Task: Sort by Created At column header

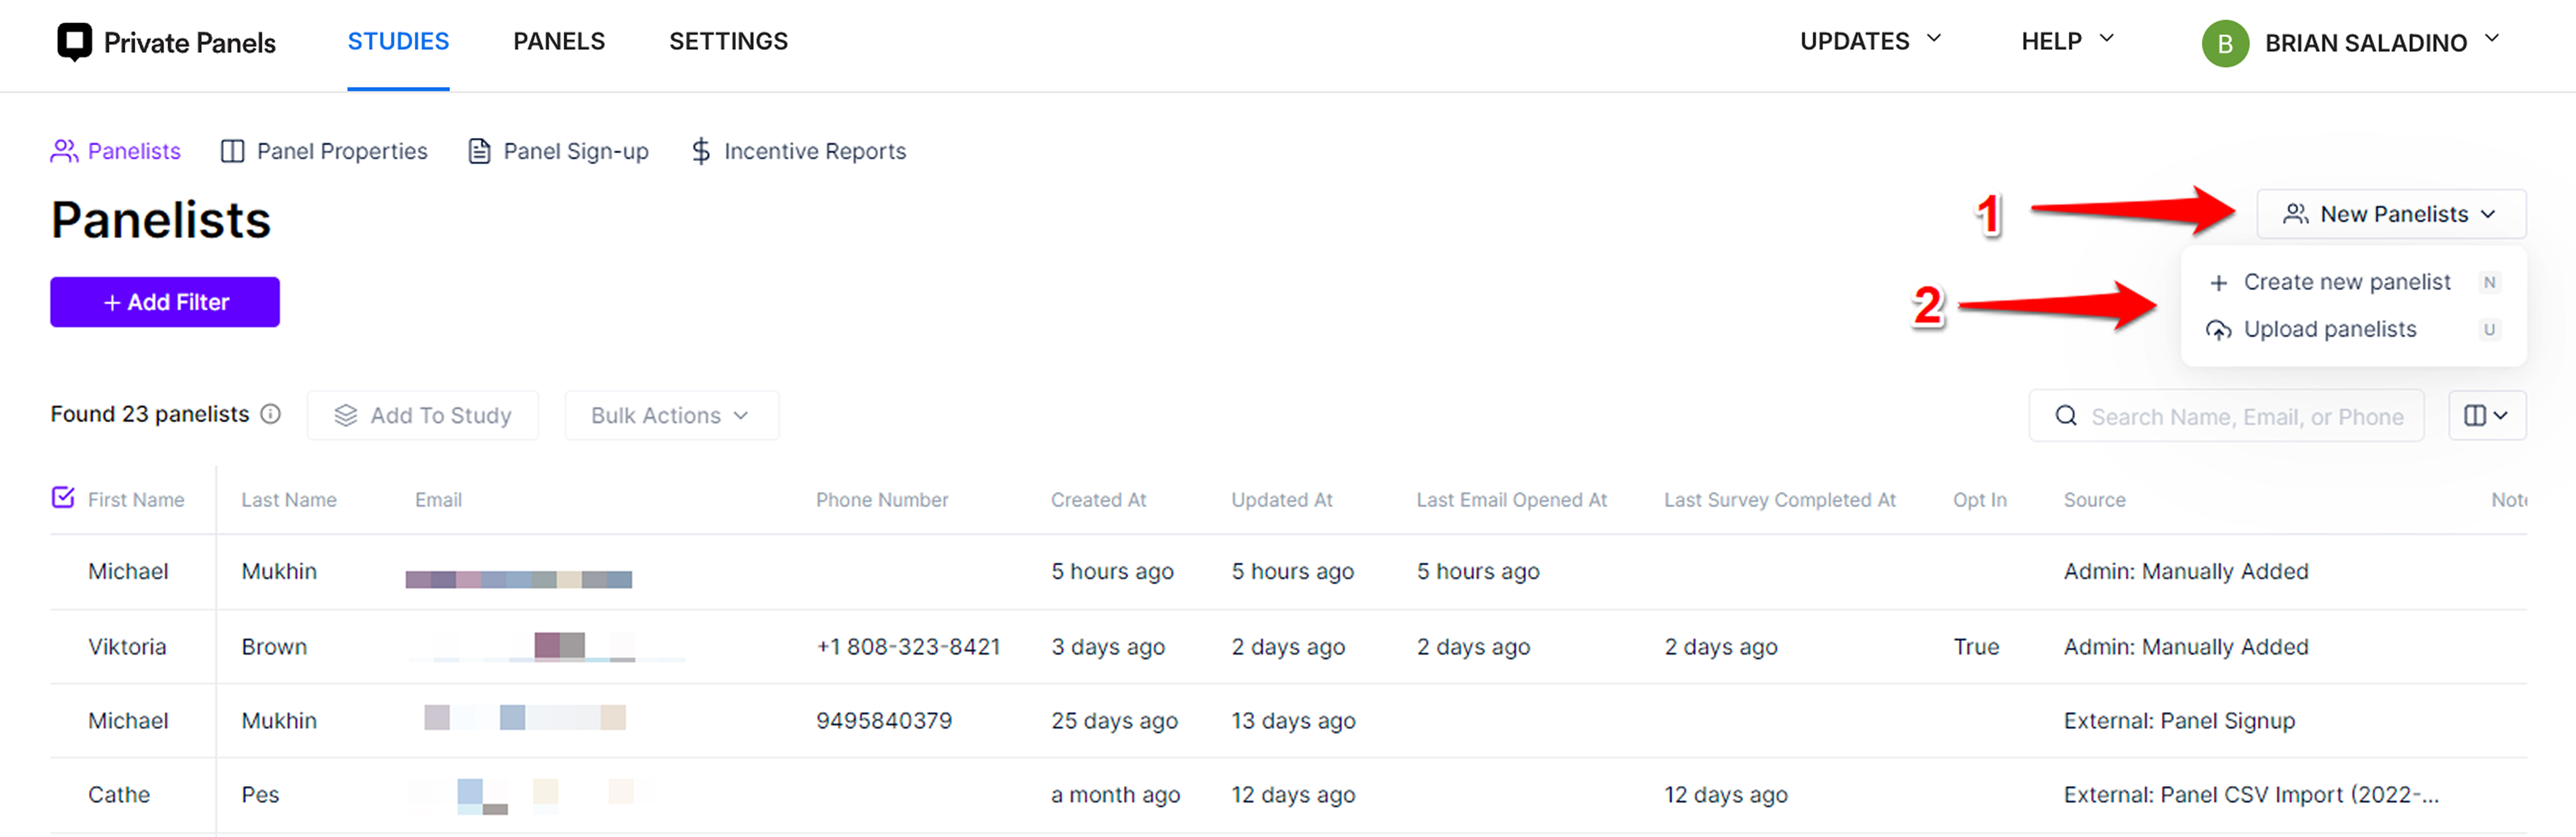Action: (1098, 500)
